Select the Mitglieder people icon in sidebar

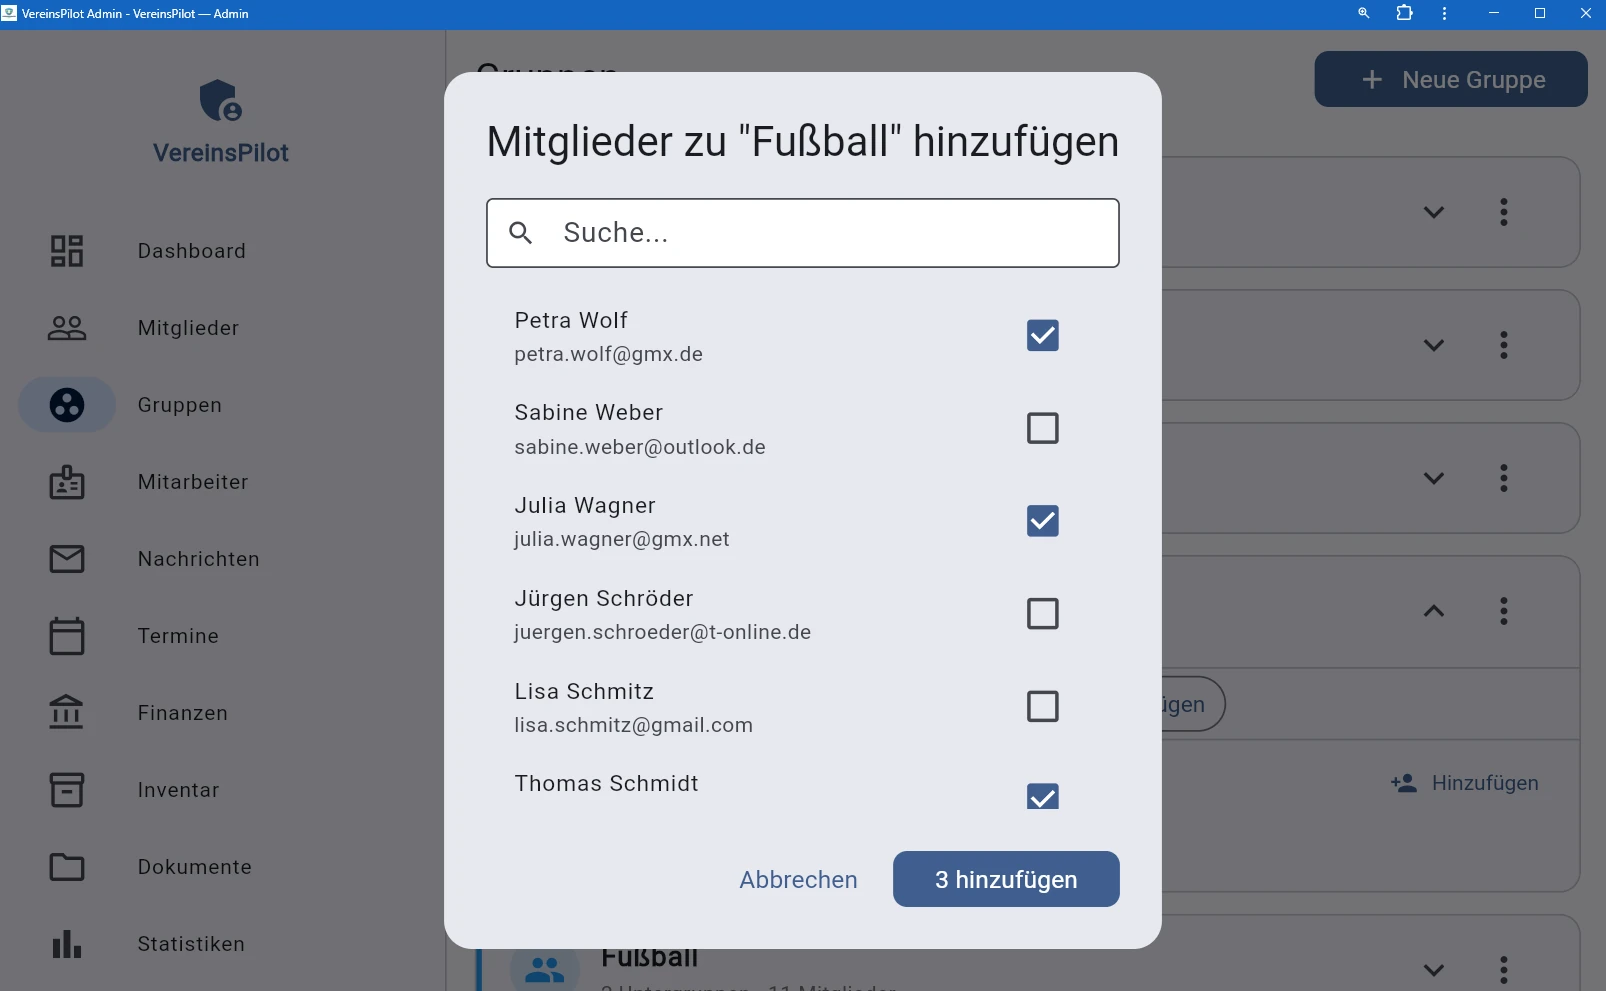pyautogui.click(x=66, y=328)
